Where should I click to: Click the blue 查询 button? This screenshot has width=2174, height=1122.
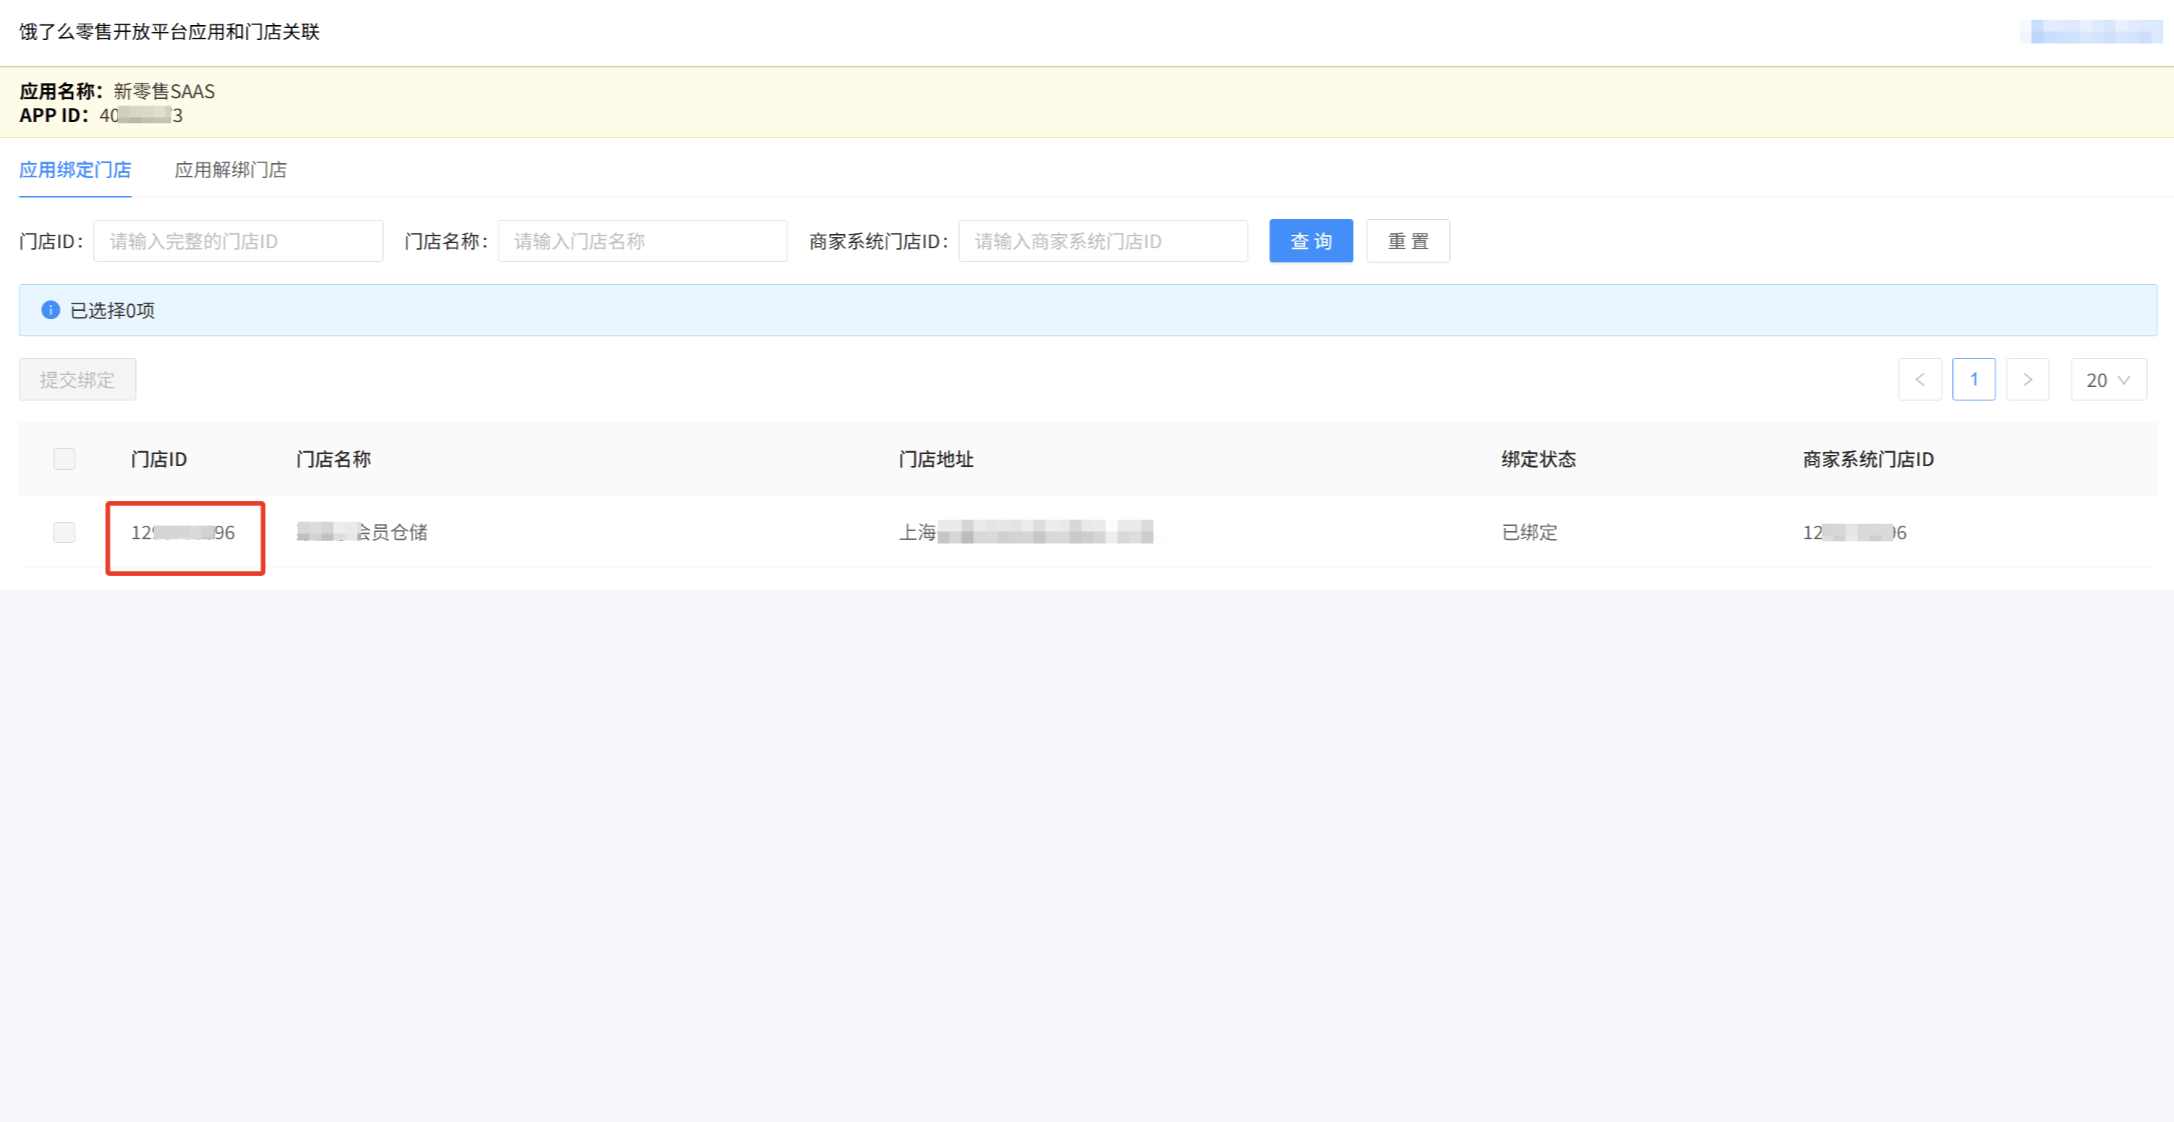1310,241
